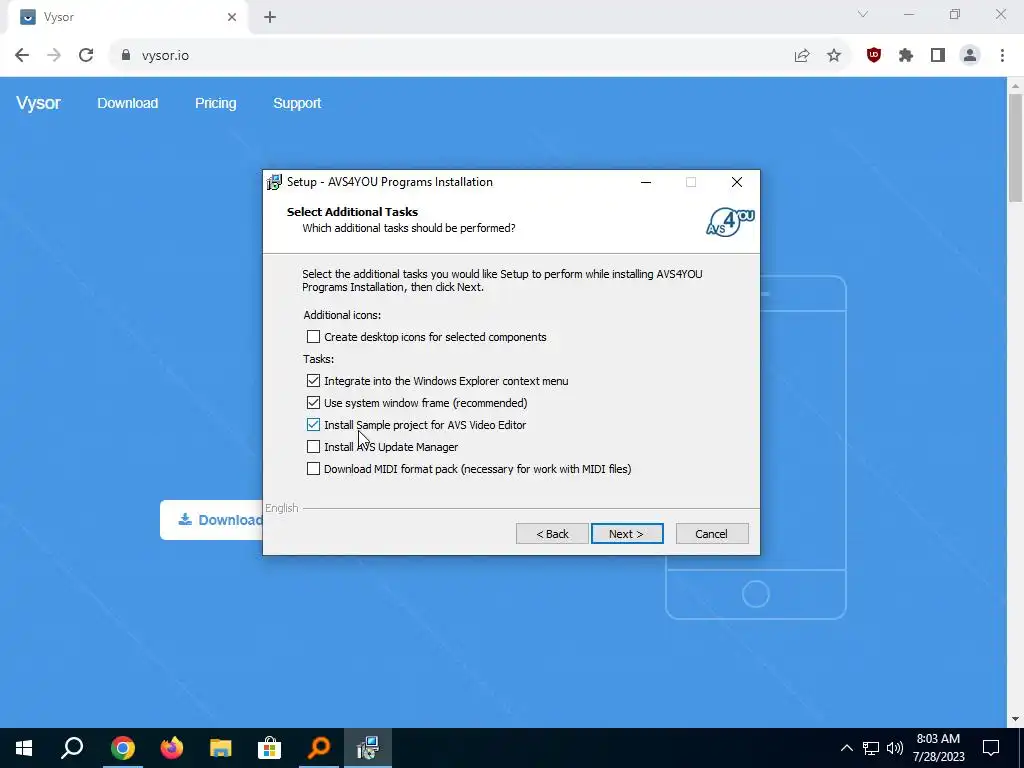Viewport: 1024px width, 768px height.
Task: Switch to Chrome from the taskbar
Action: click(x=122, y=748)
